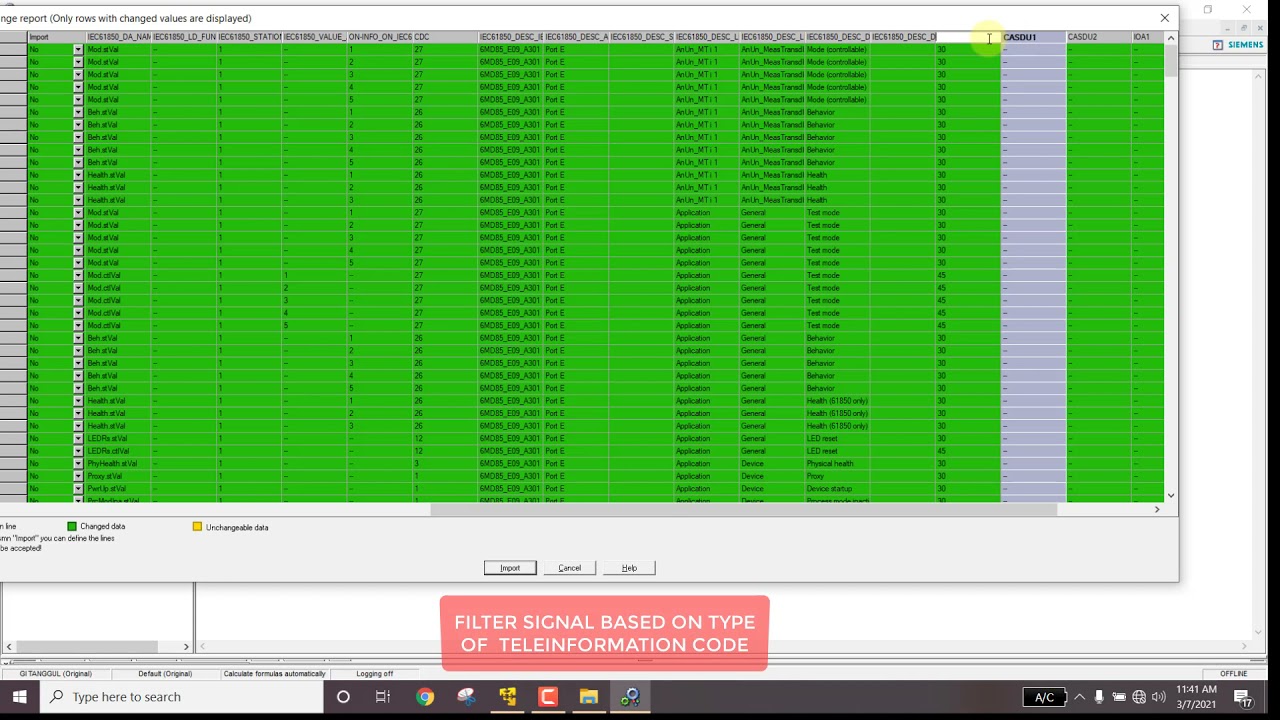Show hidden system tray icons
The width and height of the screenshot is (1280, 720).
[1079, 697]
